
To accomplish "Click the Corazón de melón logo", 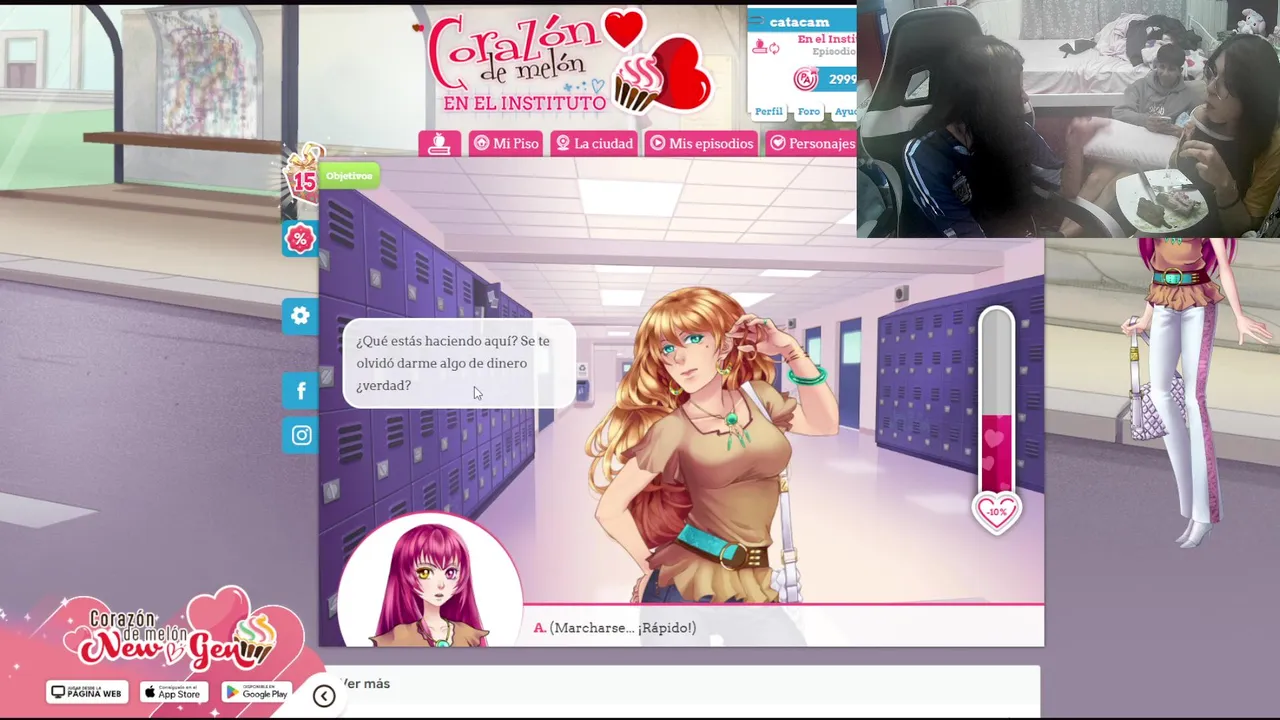I will (570, 62).
